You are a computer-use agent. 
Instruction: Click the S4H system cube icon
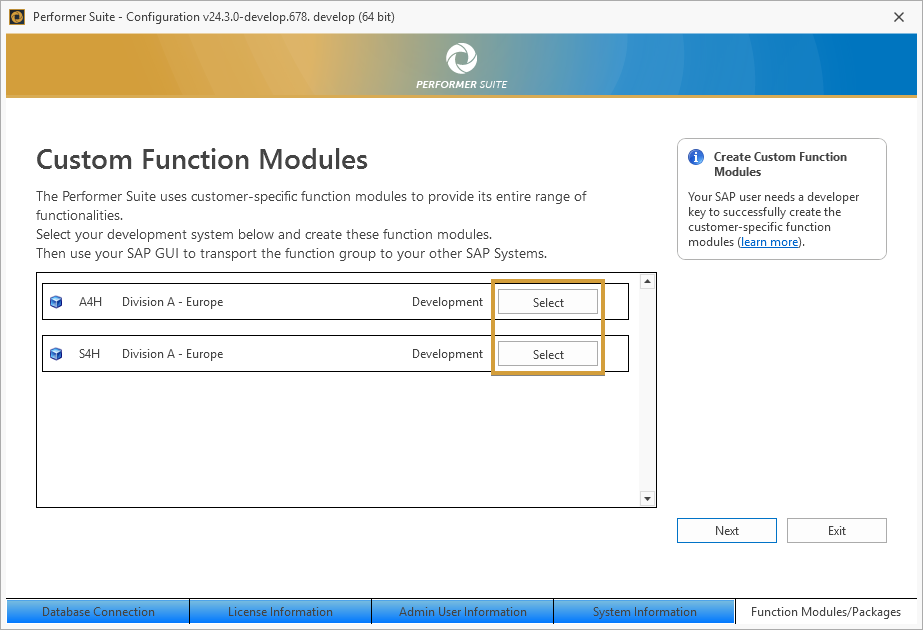pyautogui.click(x=56, y=354)
